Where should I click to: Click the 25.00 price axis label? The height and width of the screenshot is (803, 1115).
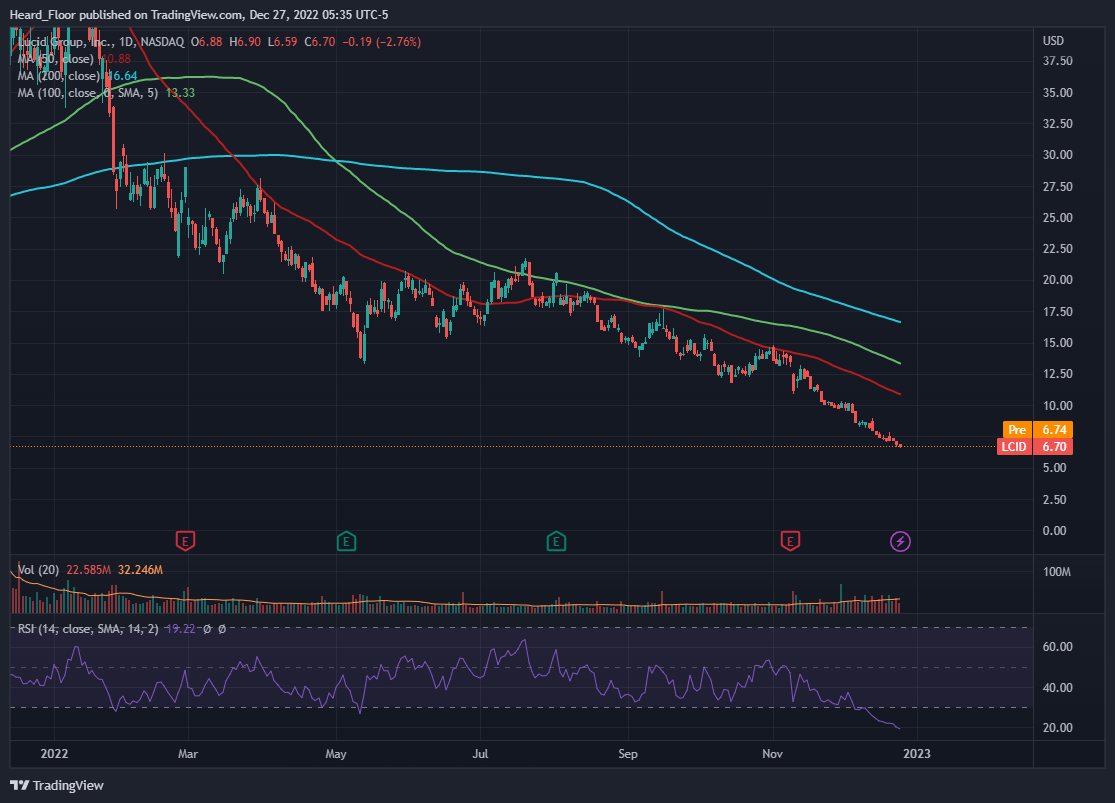[1057, 218]
